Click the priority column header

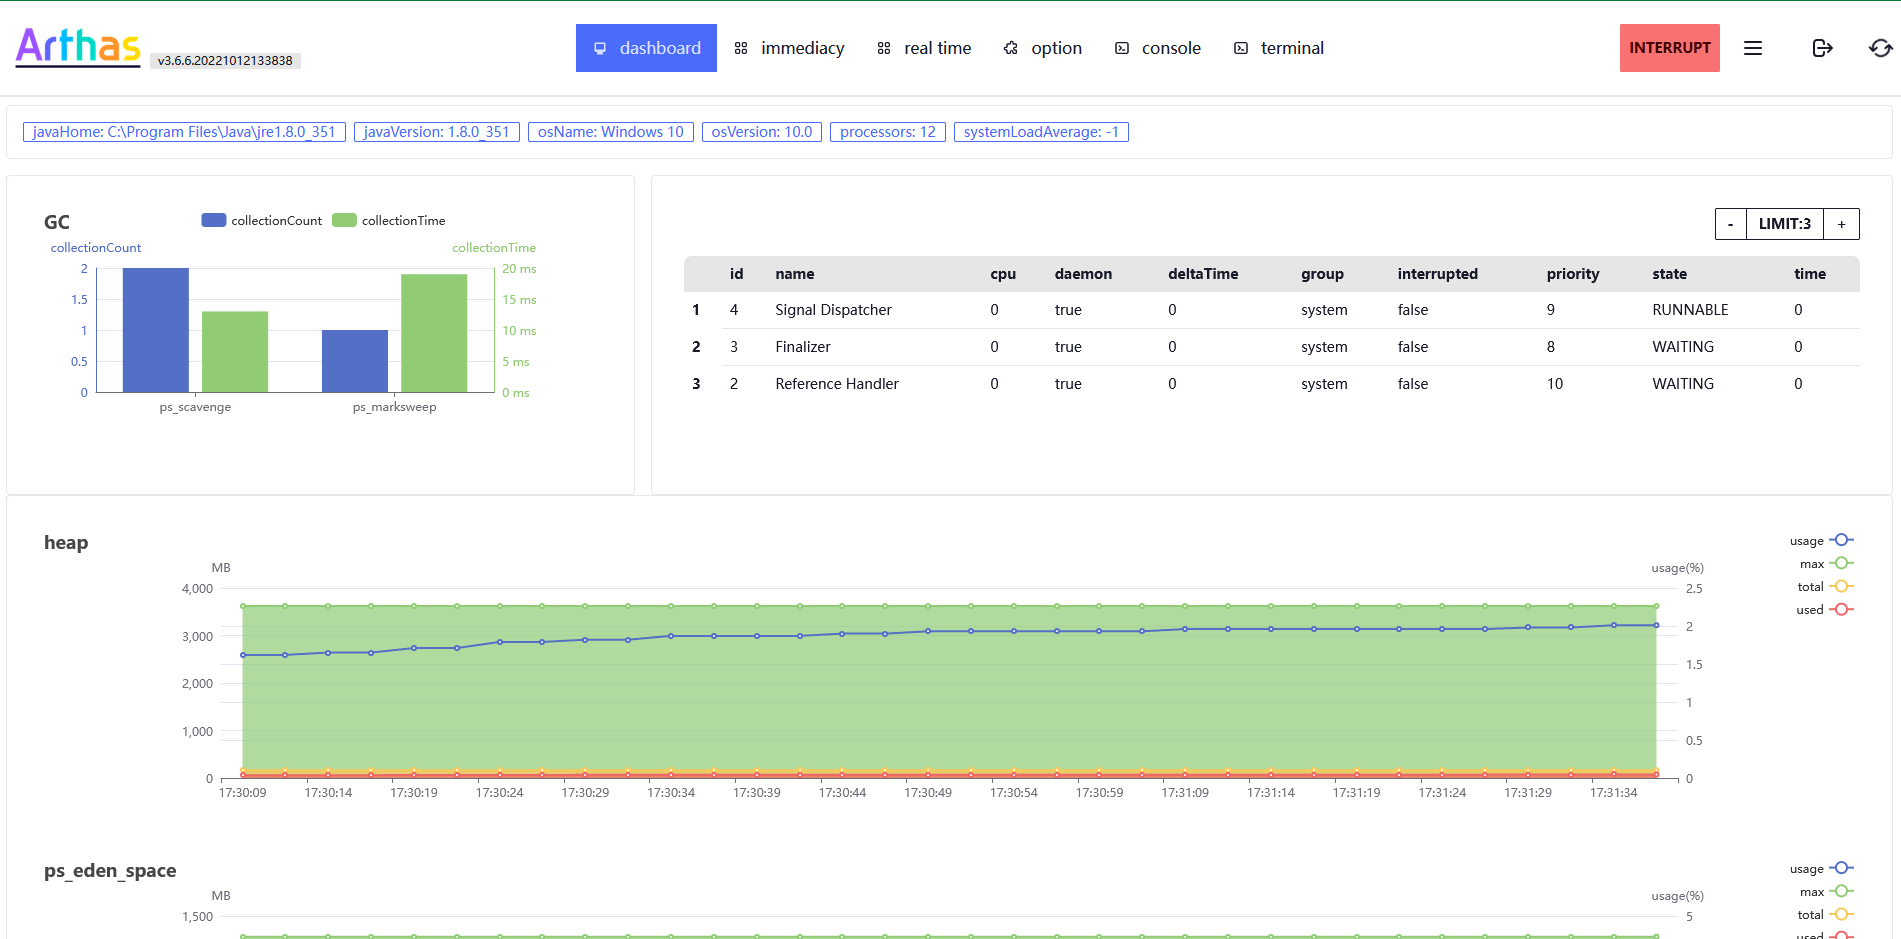1573,274
